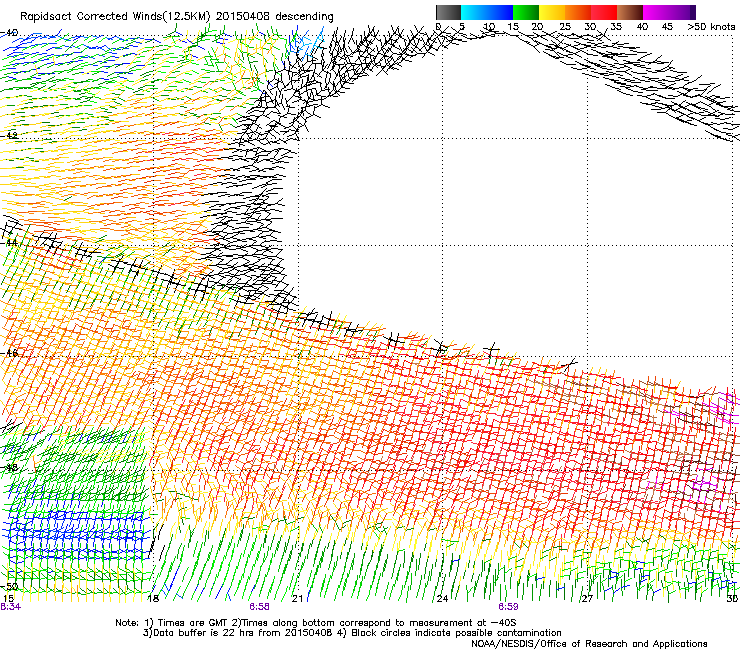740x650 pixels.
Task: Click the '27' longitude axis label
Action: click(x=587, y=598)
